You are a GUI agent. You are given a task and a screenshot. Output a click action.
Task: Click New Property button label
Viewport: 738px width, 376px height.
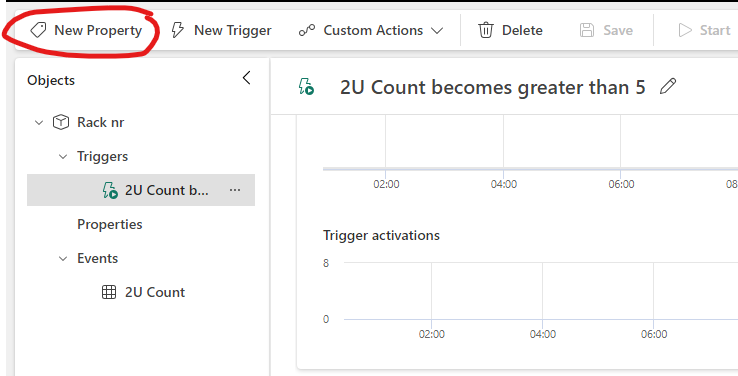[x=98, y=31]
